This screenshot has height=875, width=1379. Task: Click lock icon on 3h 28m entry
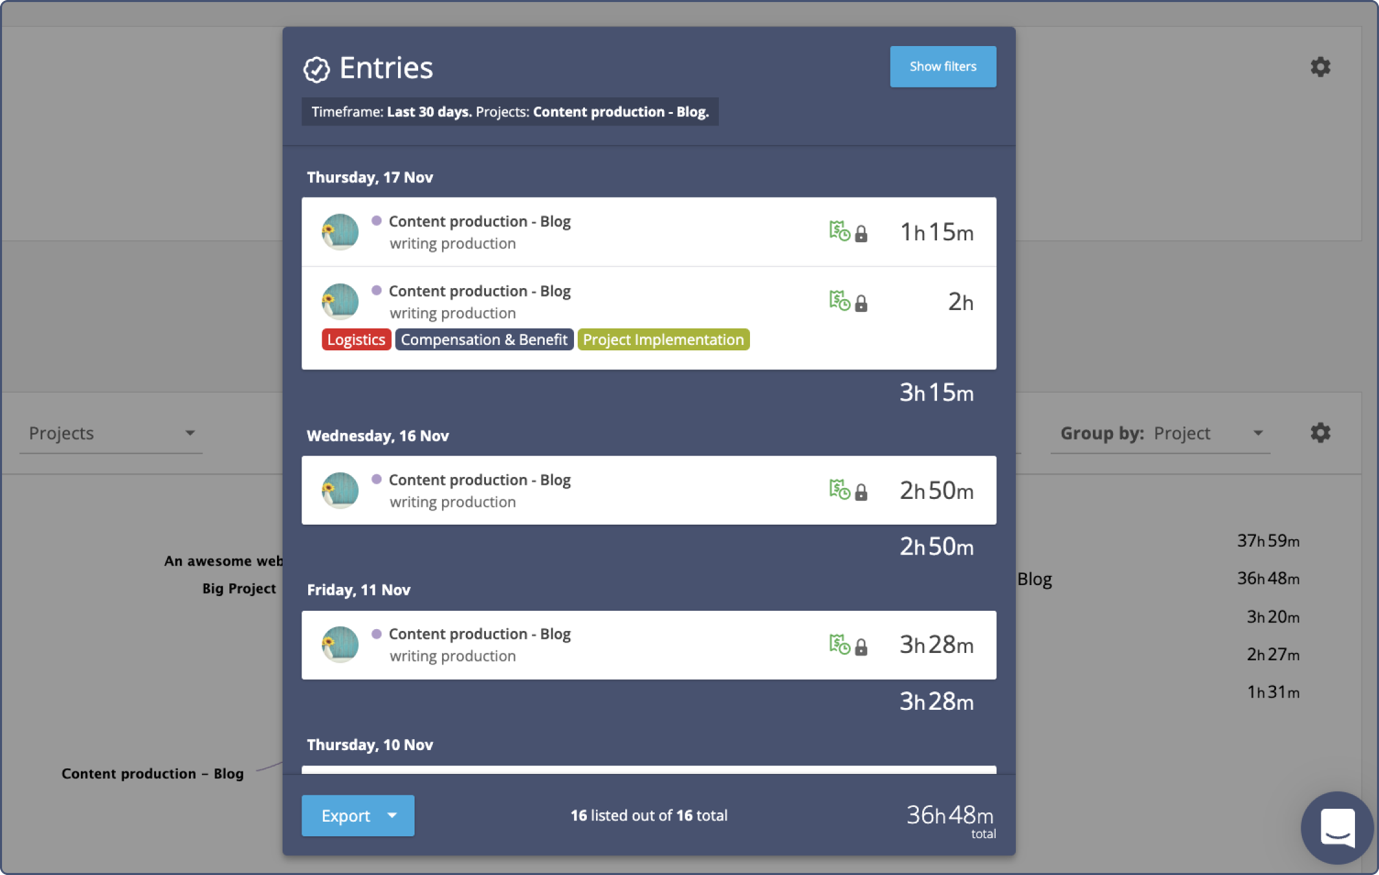[861, 647]
